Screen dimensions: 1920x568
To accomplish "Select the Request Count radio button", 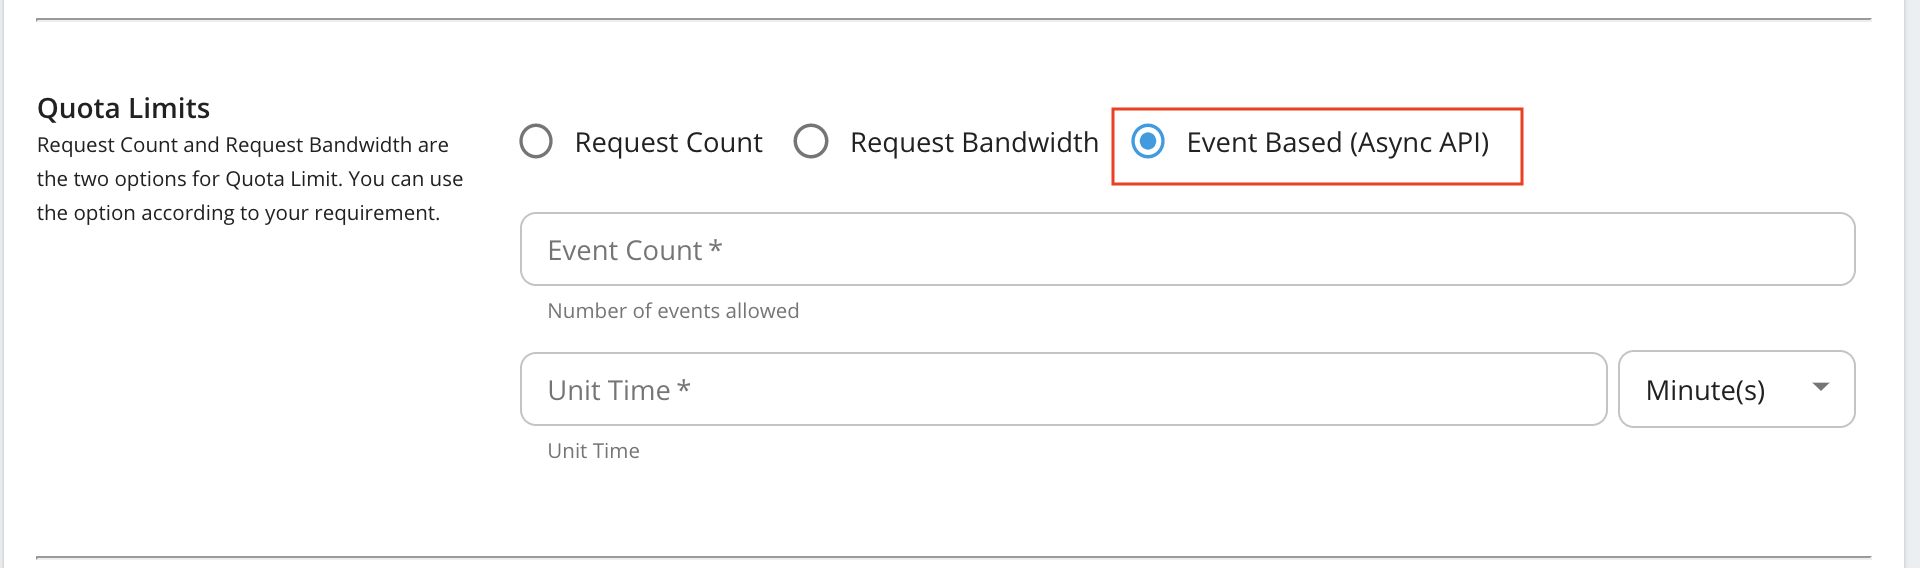I will click(536, 142).
